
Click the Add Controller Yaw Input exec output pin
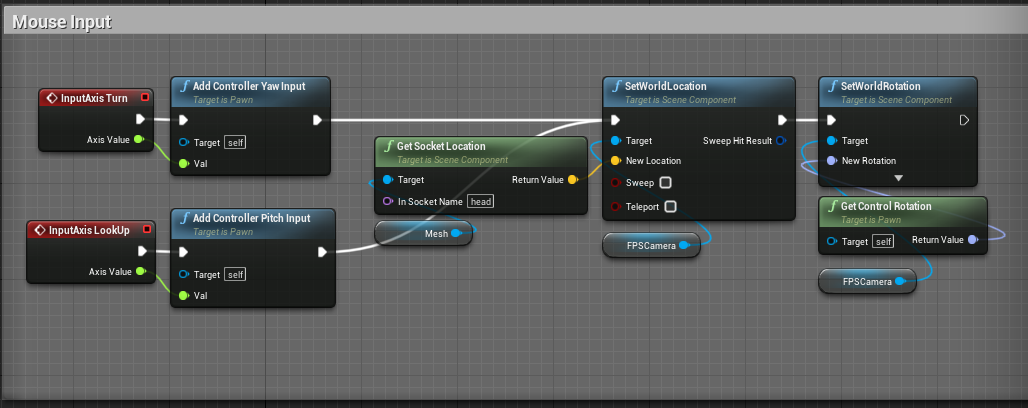(x=317, y=121)
